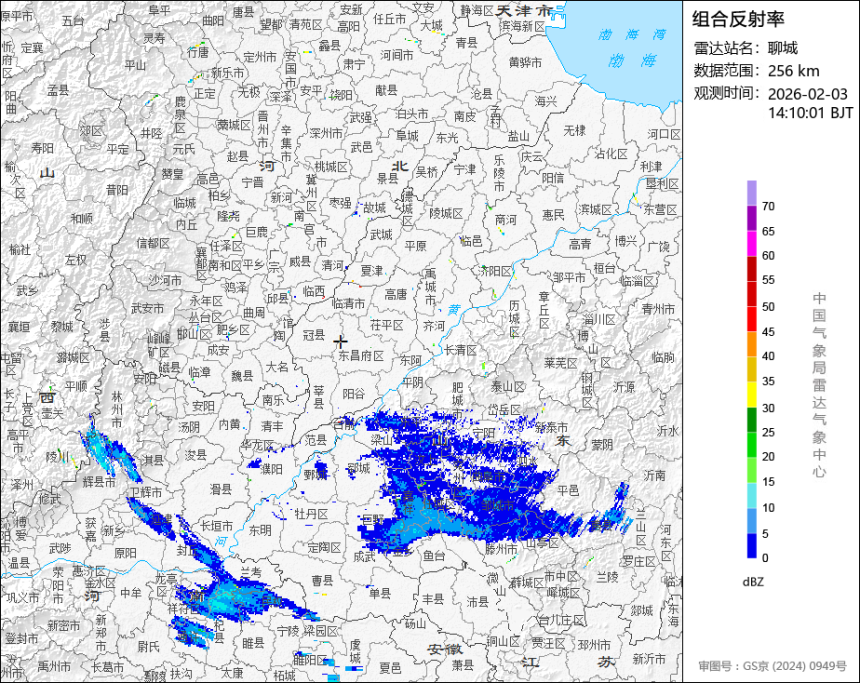Click the 平原 map label
Image resolution: width=860 pixels, height=683 pixels.
click(415, 245)
